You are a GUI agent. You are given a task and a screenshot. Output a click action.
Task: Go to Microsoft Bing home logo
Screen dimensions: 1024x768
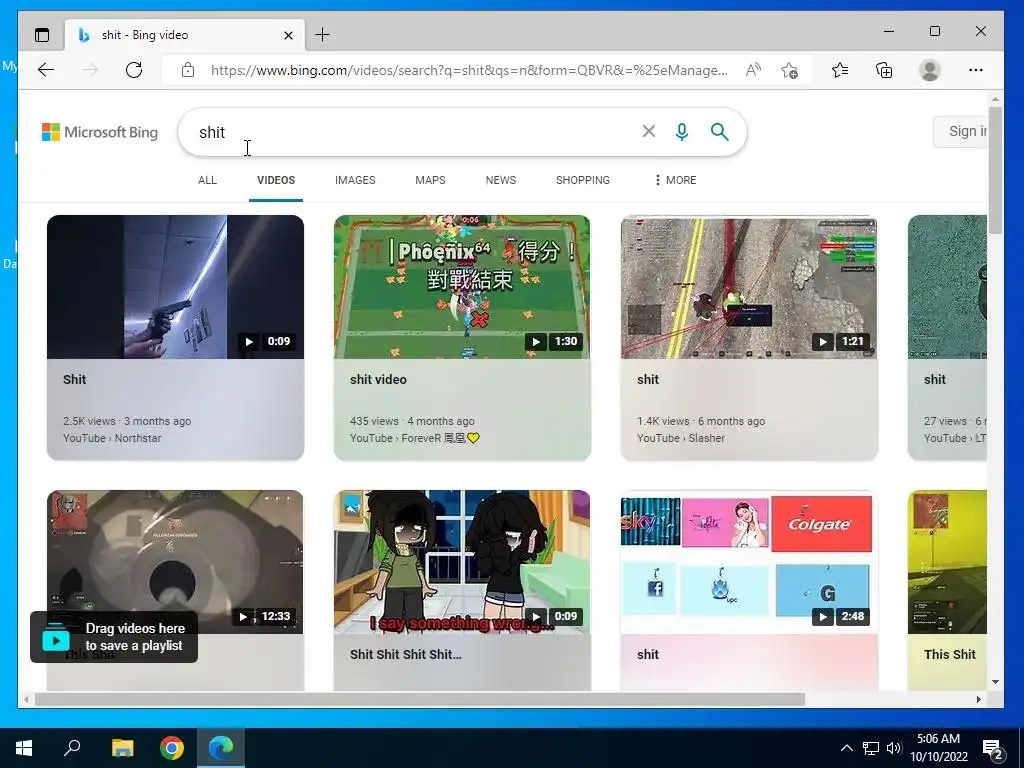(100, 132)
